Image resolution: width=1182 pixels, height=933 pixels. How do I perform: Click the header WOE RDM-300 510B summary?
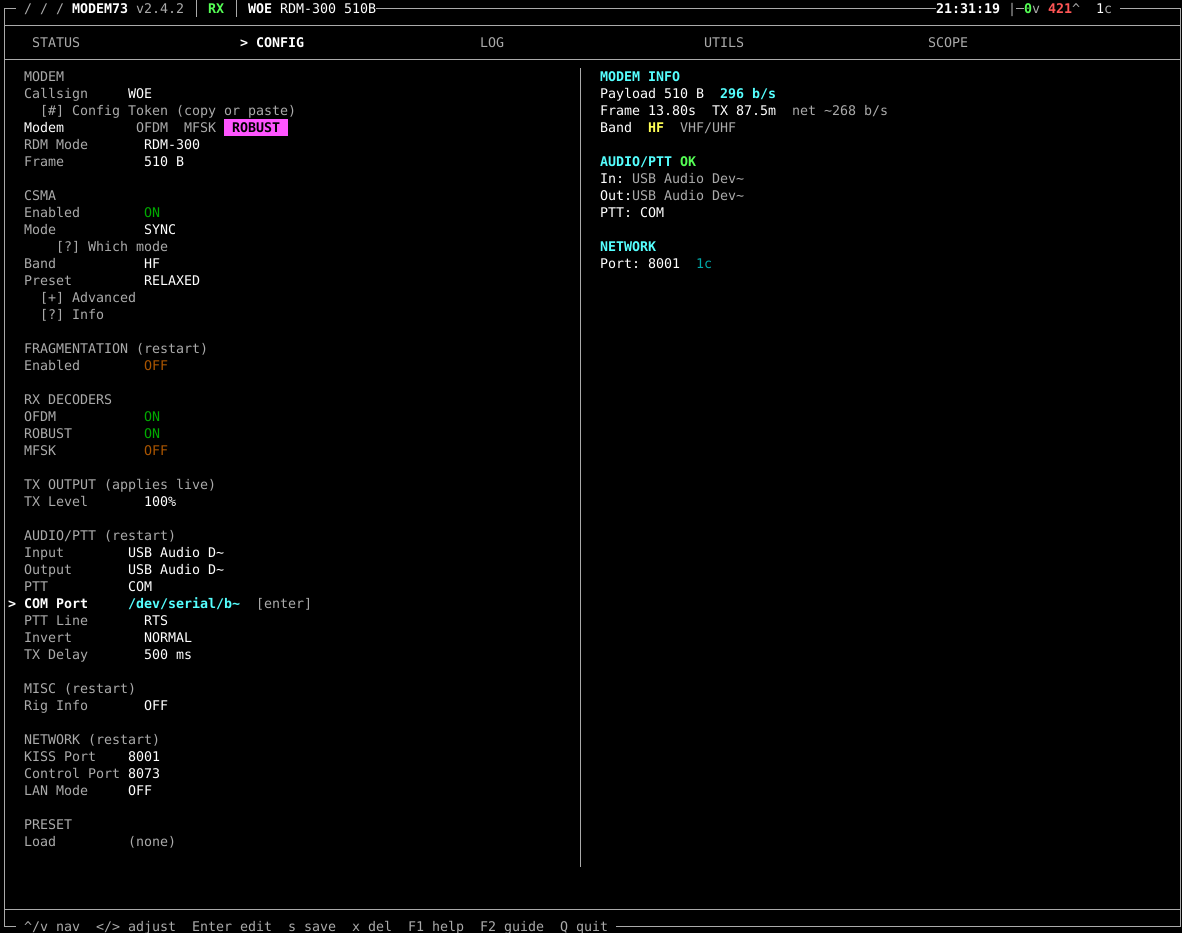[x=312, y=9]
